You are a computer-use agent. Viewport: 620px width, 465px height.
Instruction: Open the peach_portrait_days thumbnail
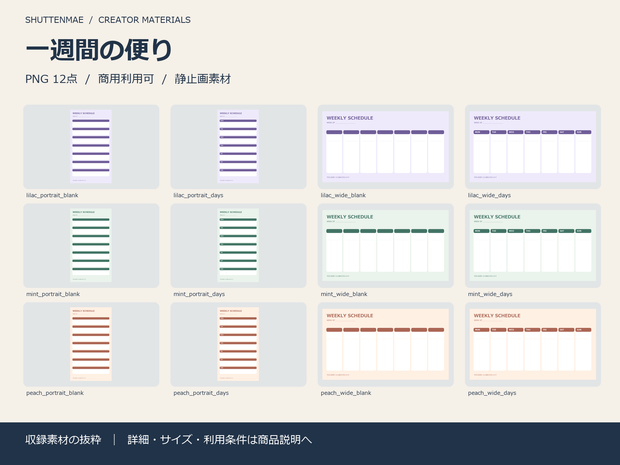238,344
